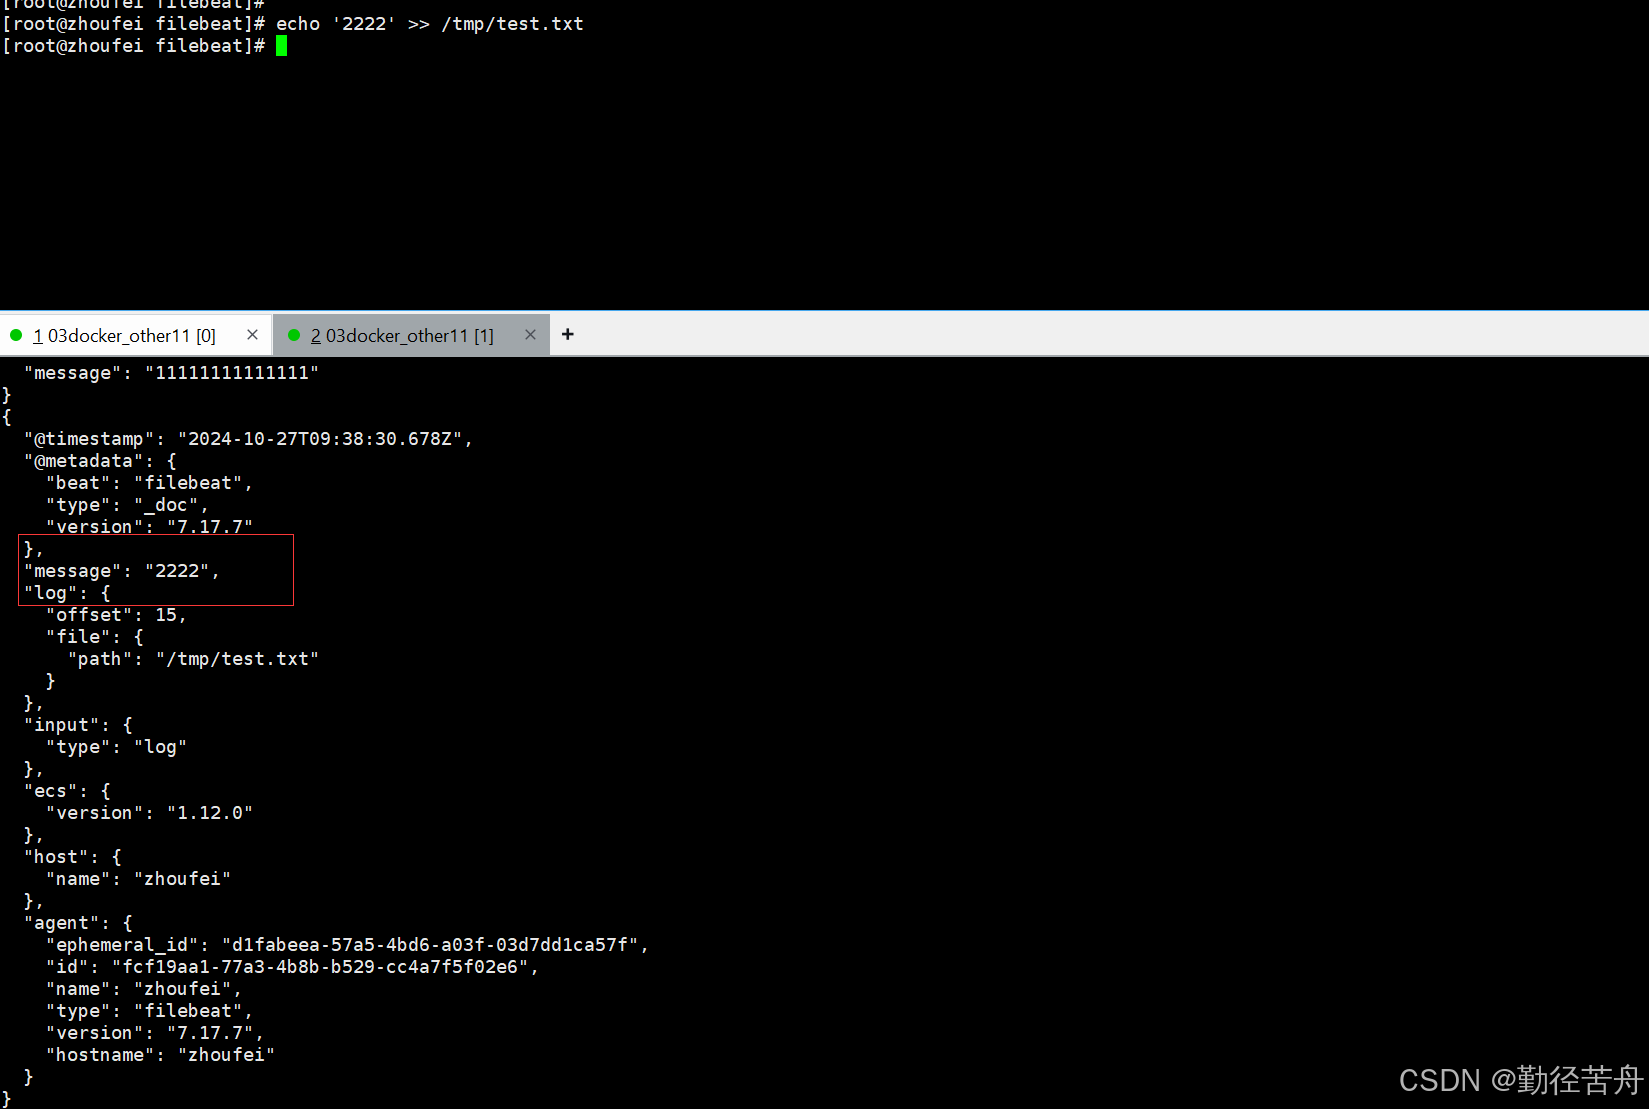Click the "type": "log" line
The image size is (1649, 1109).
click(x=116, y=747)
